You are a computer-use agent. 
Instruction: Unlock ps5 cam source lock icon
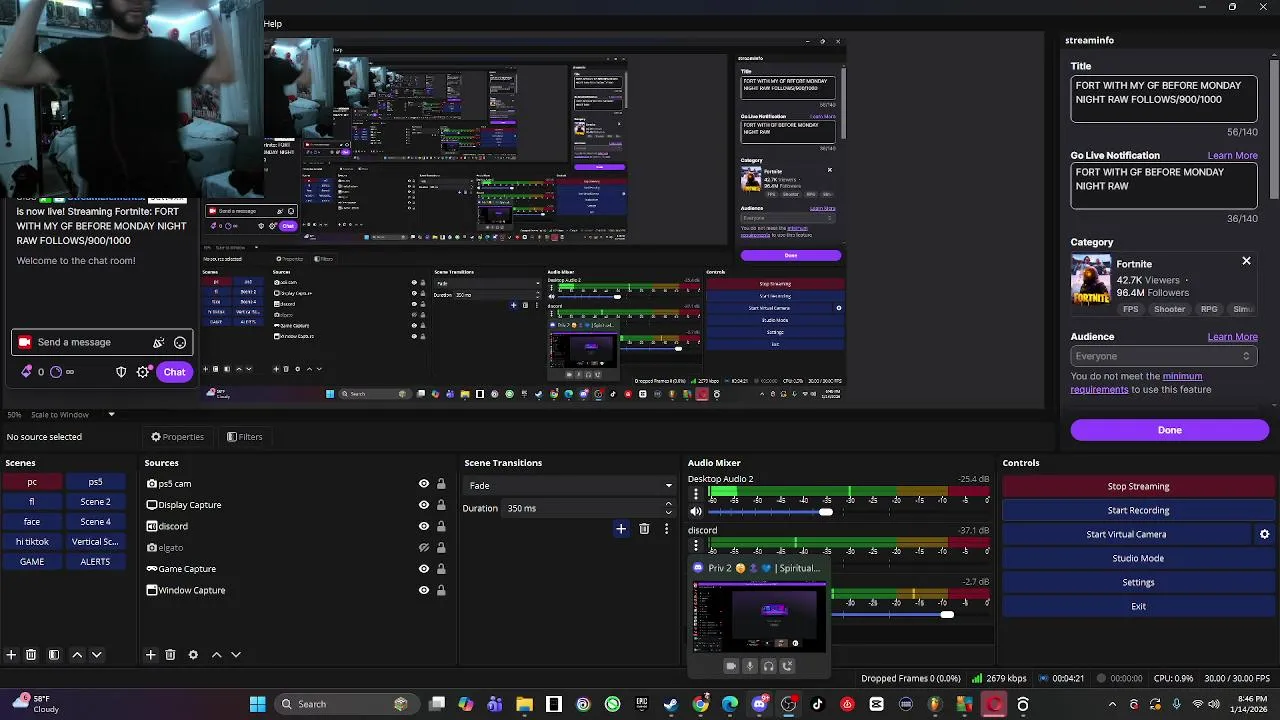click(x=441, y=484)
